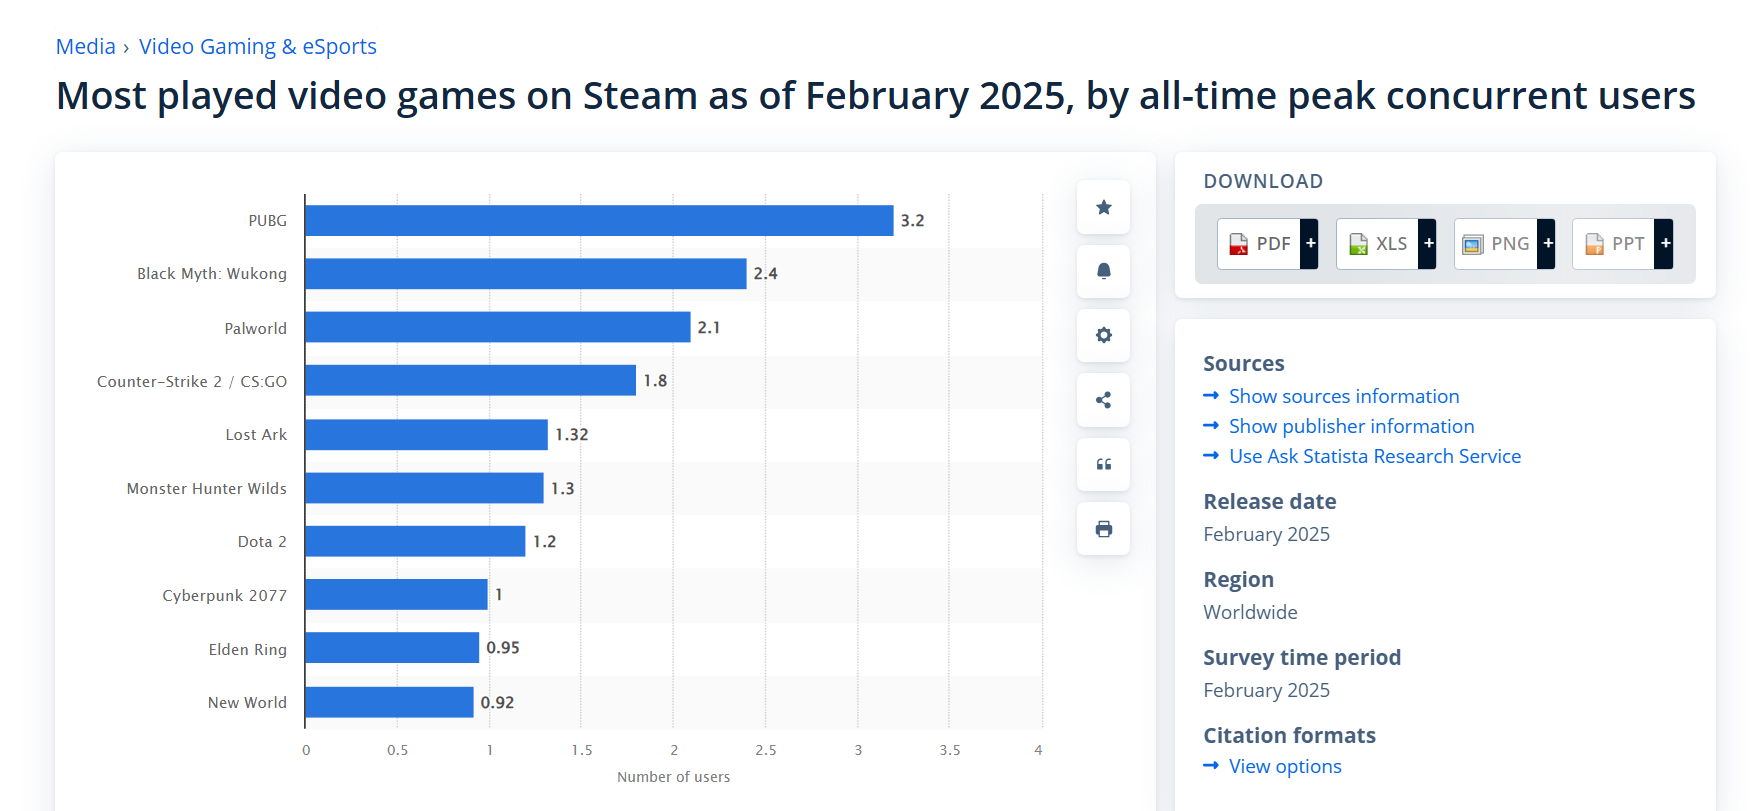Image resolution: width=1763 pixels, height=811 pixels.
Task: Click the New World label
Action: [247, 703]
